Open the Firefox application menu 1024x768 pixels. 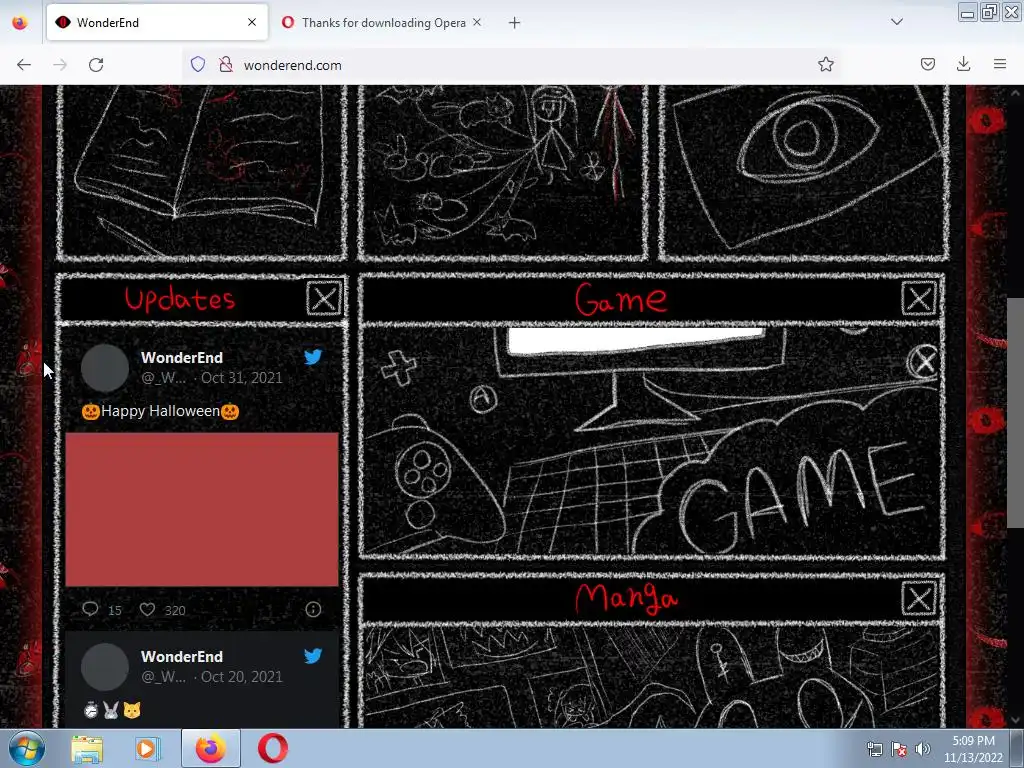pyautogui.click(x=1000, y=64)
